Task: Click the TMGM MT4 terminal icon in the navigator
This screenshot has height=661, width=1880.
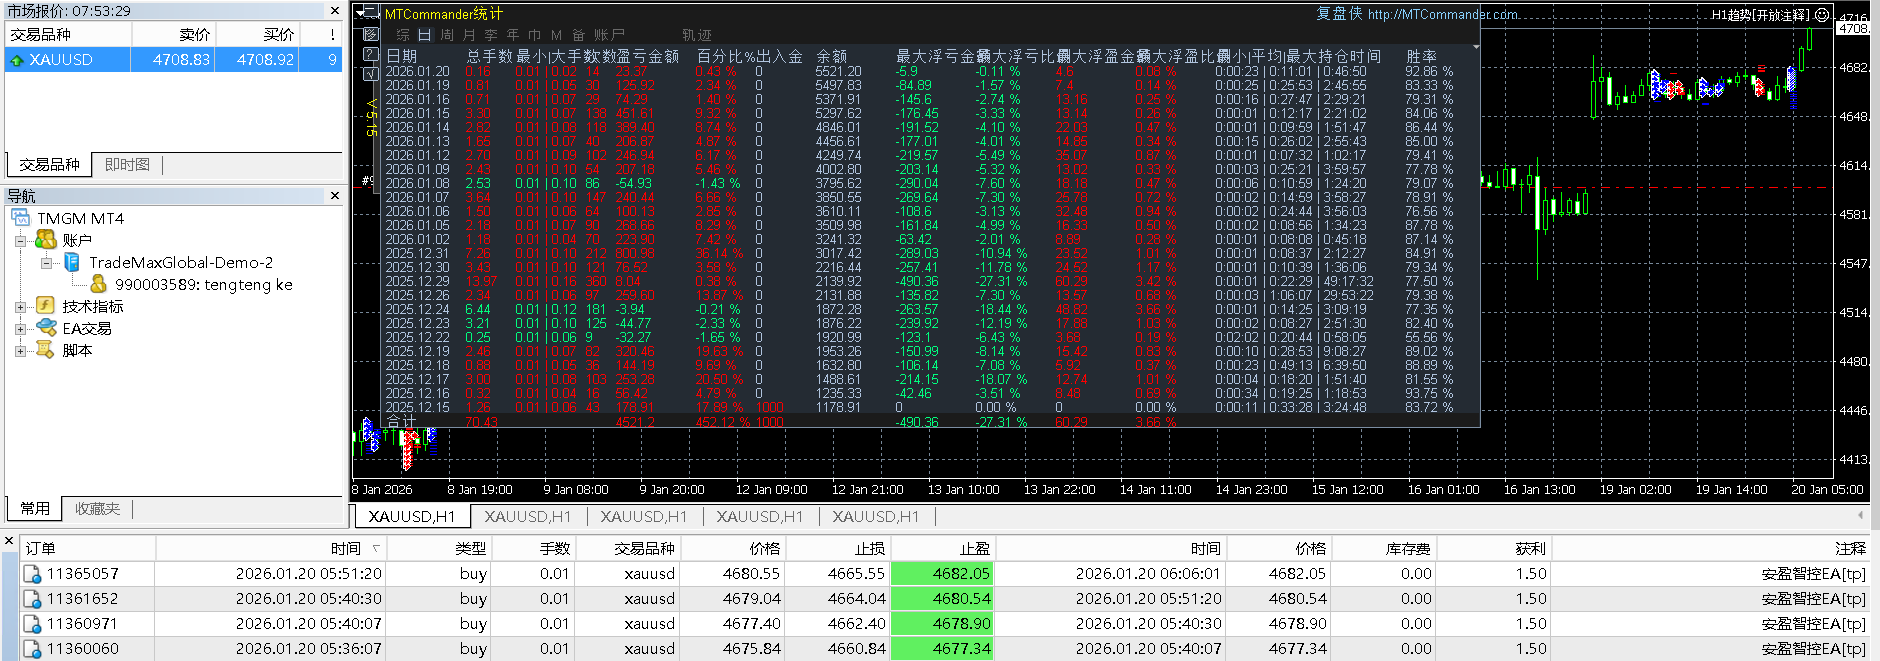Action: [21, 218]
